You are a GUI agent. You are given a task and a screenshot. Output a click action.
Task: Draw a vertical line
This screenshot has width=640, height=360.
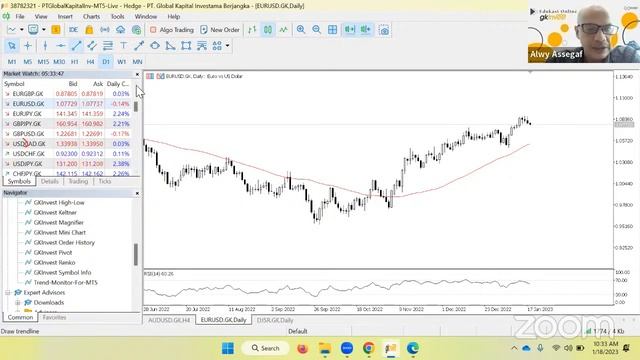point(45,46)
